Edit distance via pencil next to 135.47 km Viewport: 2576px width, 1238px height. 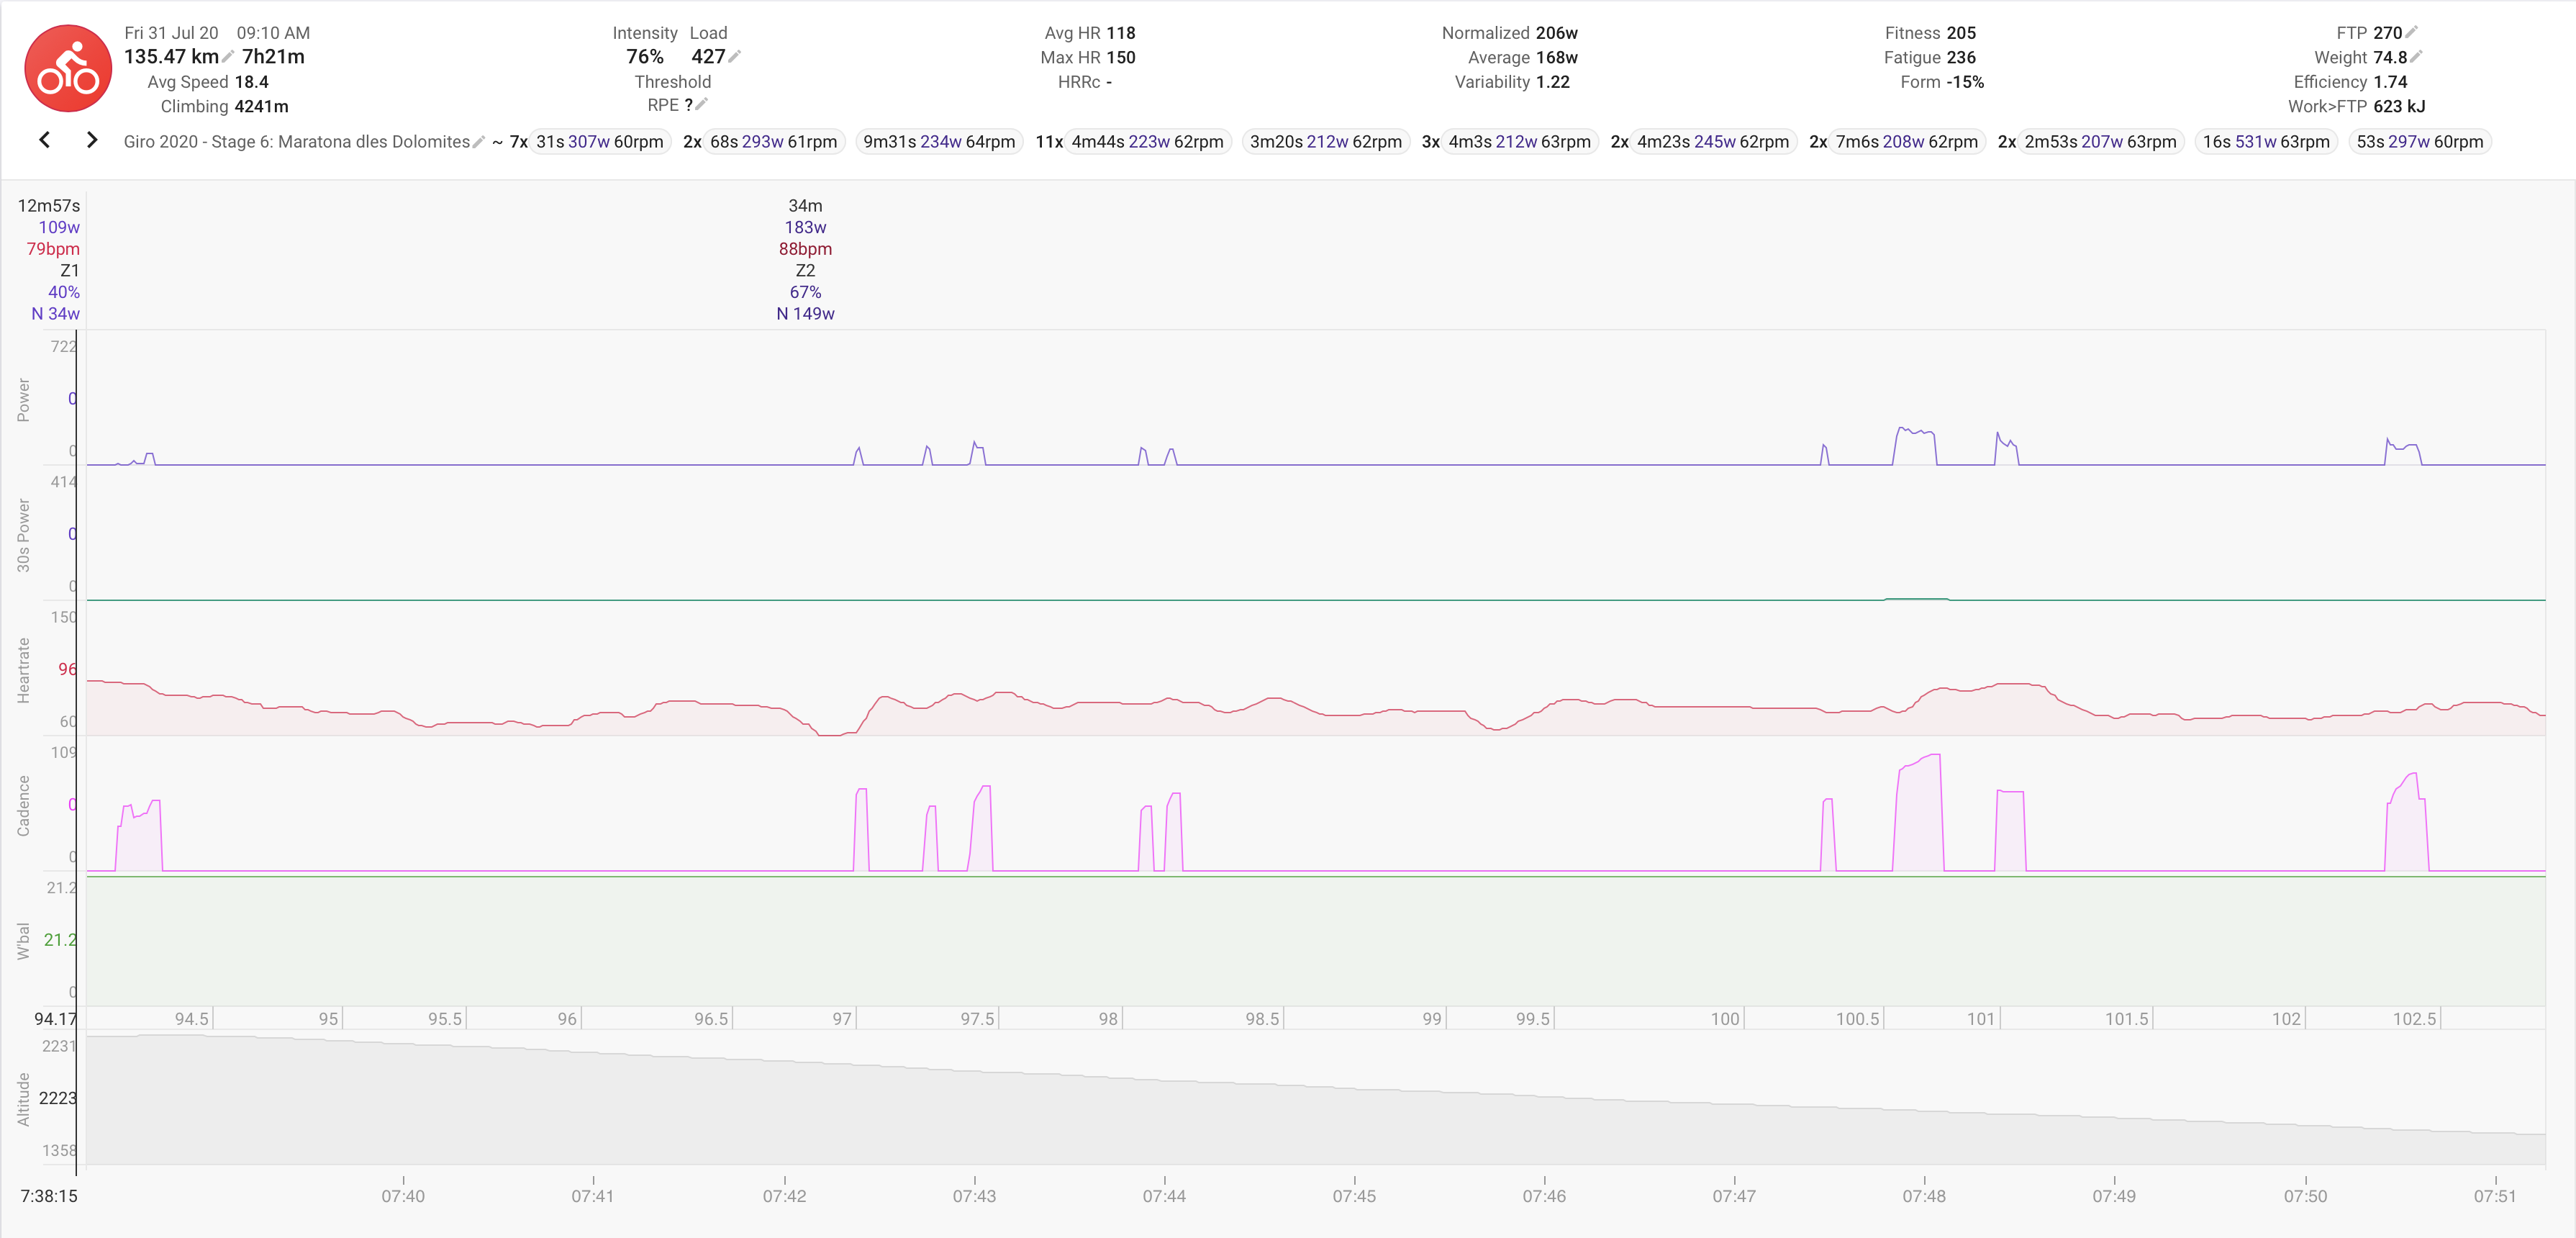coord(228,56)
